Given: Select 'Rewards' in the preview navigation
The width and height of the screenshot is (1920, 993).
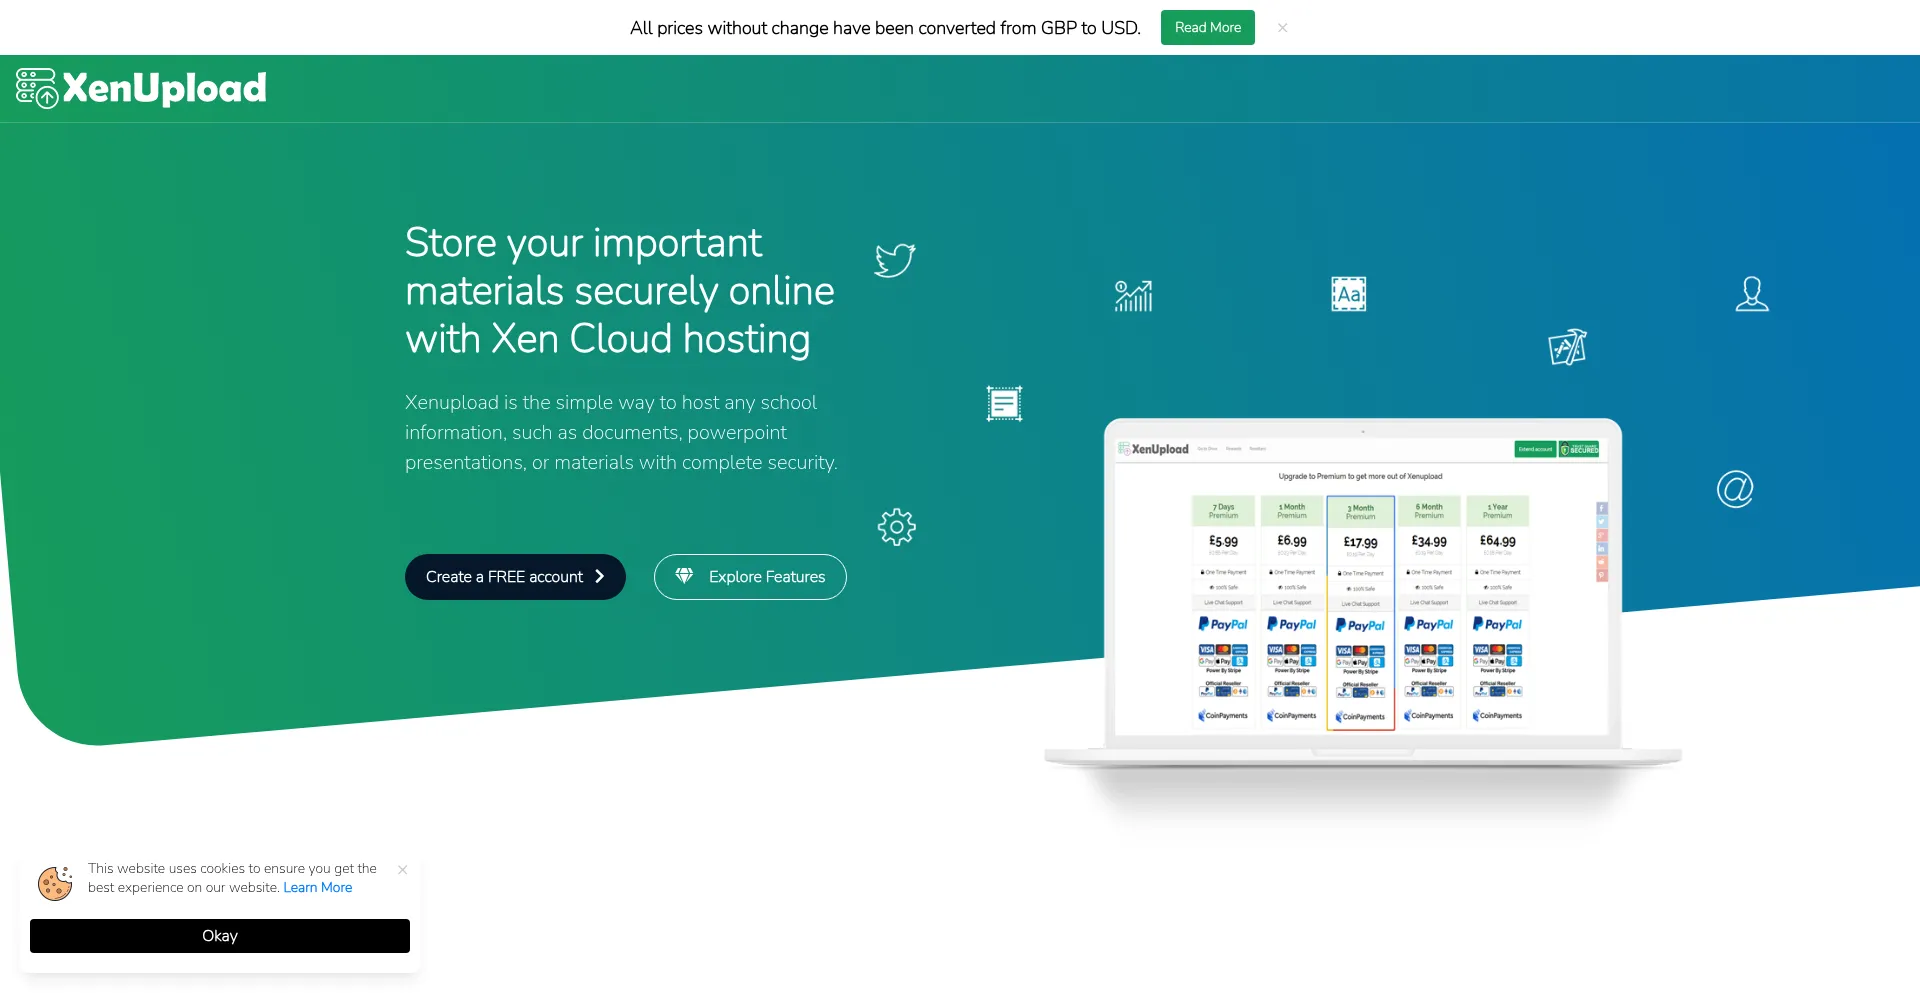Looking at the screenshot, I should tap(1234, 449).
